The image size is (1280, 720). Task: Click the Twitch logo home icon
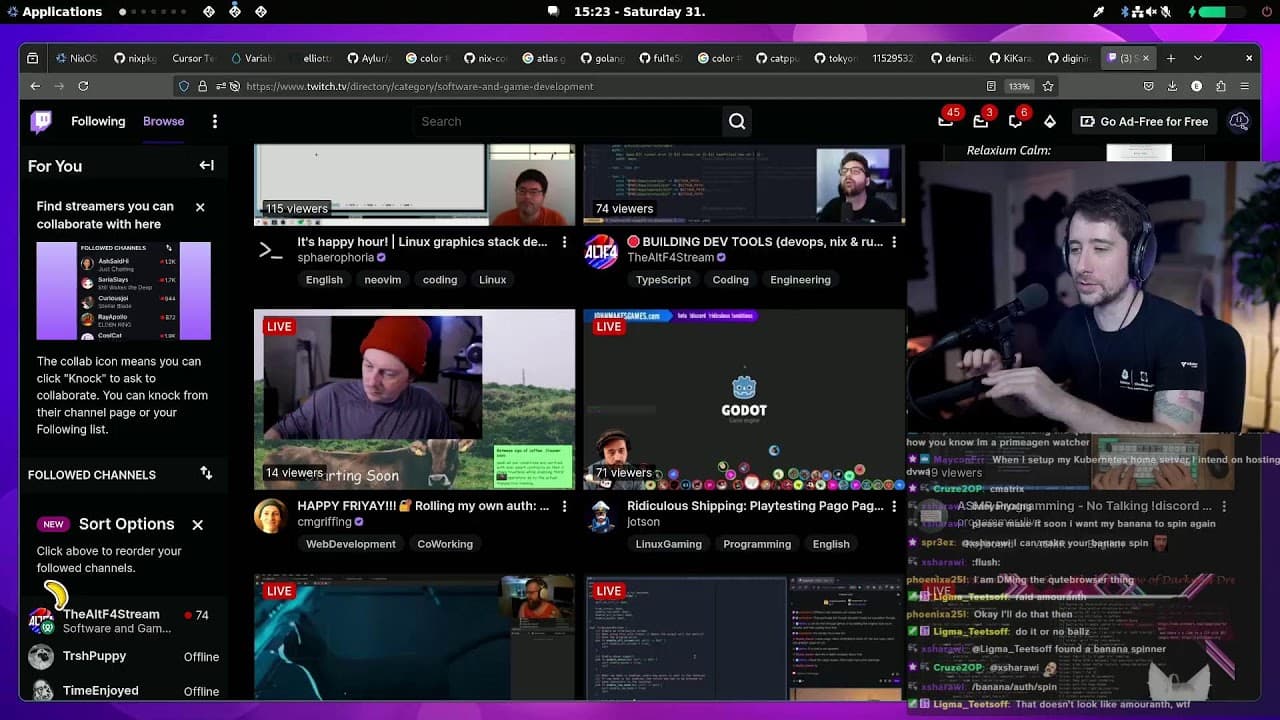(x=41, y=122)
